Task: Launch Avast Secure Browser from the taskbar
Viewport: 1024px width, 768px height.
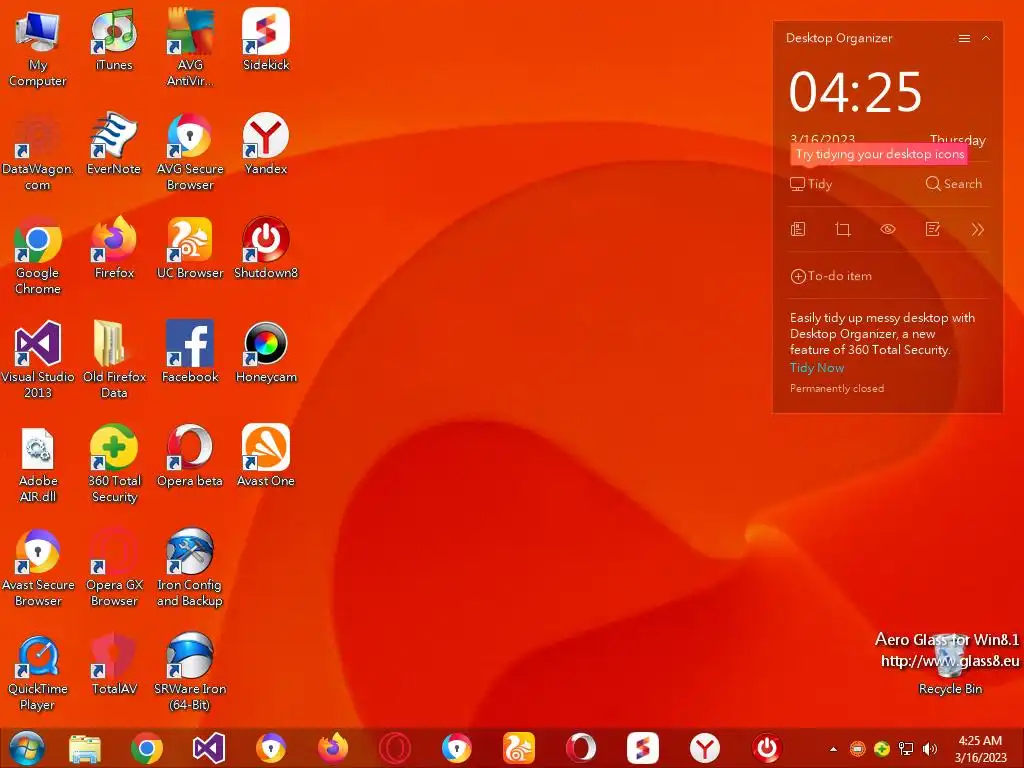Action: coord(270,748)
